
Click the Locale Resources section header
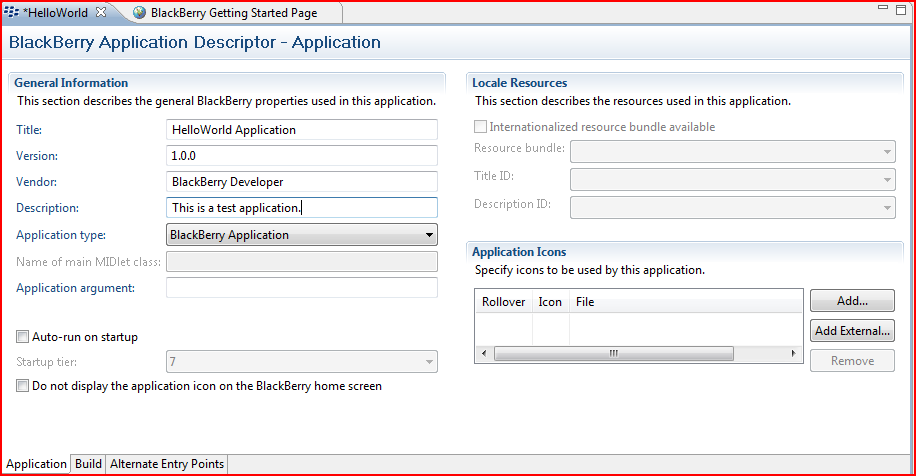[519, 83]
